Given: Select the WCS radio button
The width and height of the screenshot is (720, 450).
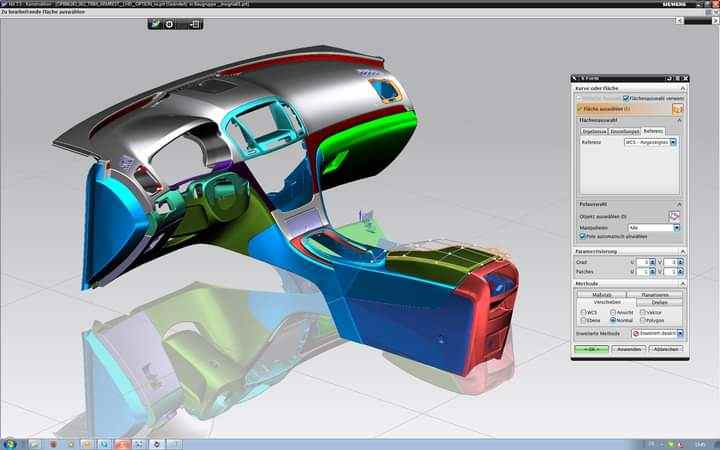Looking at the screenshot, I should tap(582, 311).
